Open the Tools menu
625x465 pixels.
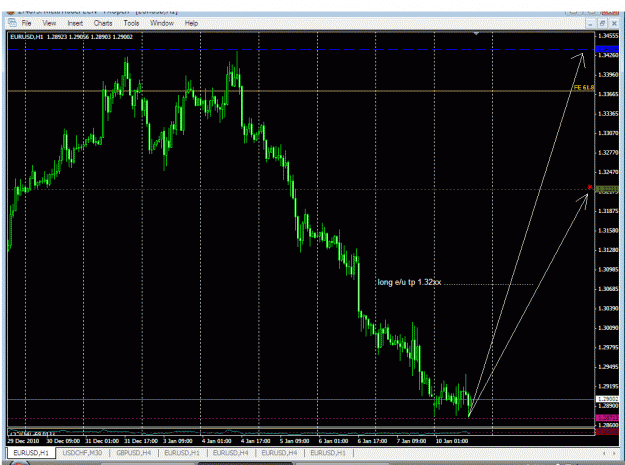pyautogui.click(x=131, y=23)
